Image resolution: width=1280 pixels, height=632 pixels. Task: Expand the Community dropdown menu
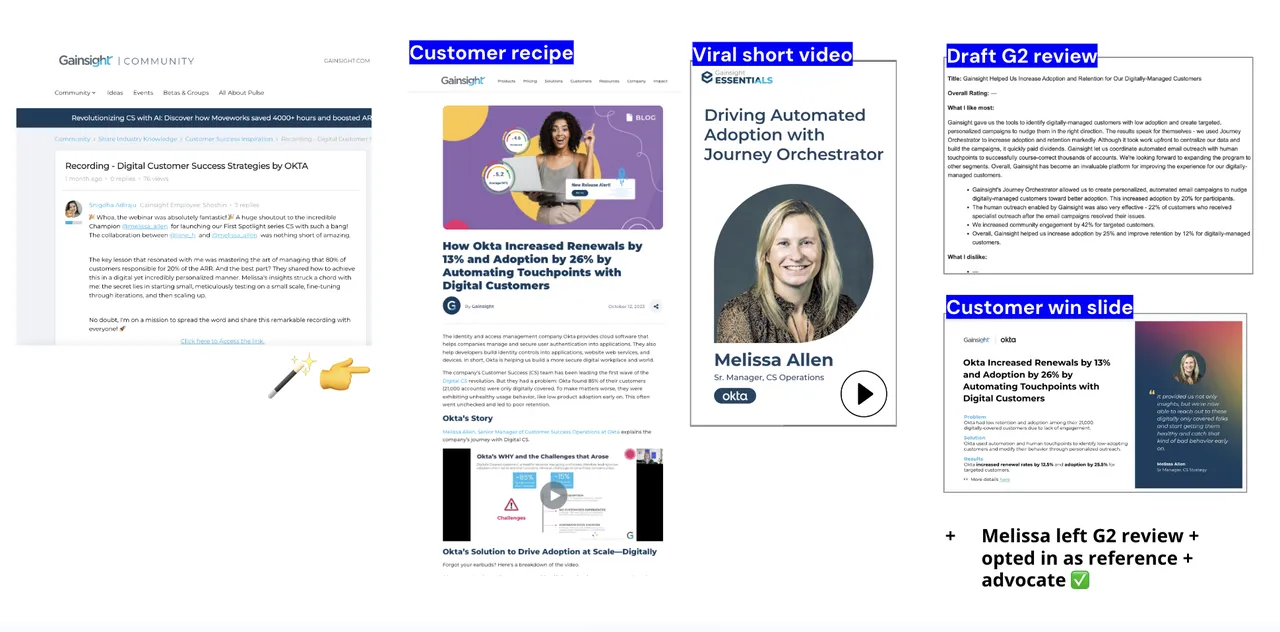[75, 93]
